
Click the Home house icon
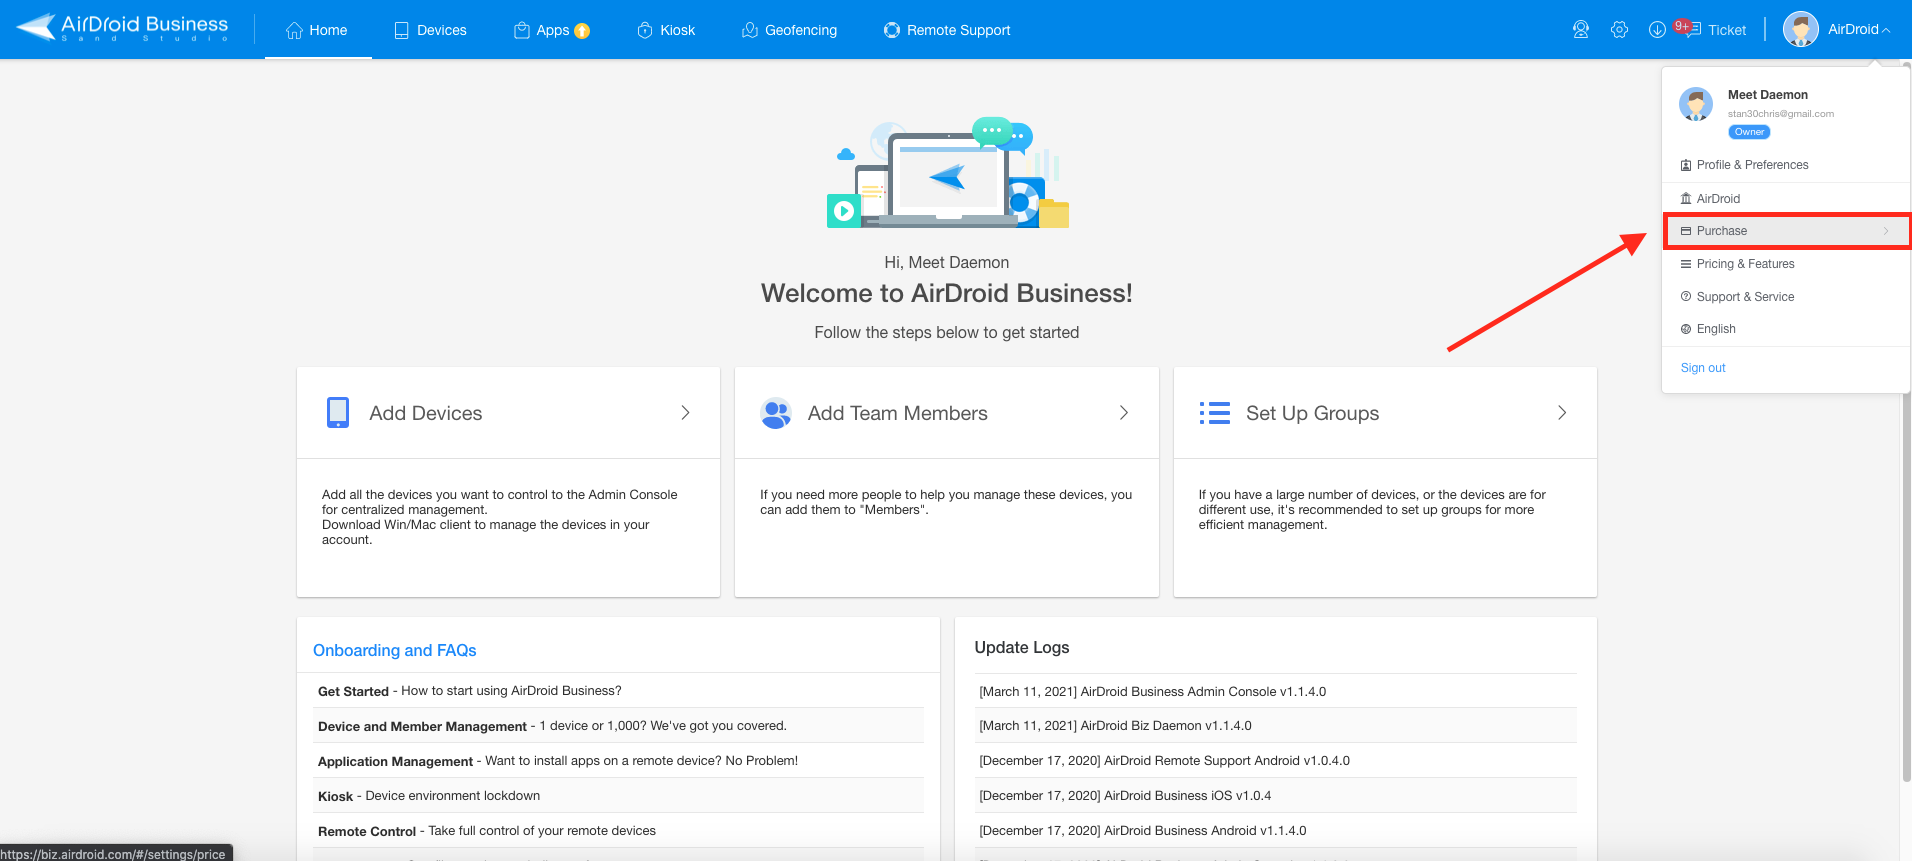click(x=294, y=30)
